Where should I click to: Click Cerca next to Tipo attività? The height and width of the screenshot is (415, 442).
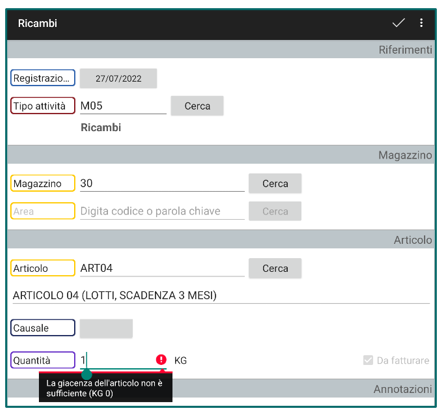[197, 106]
